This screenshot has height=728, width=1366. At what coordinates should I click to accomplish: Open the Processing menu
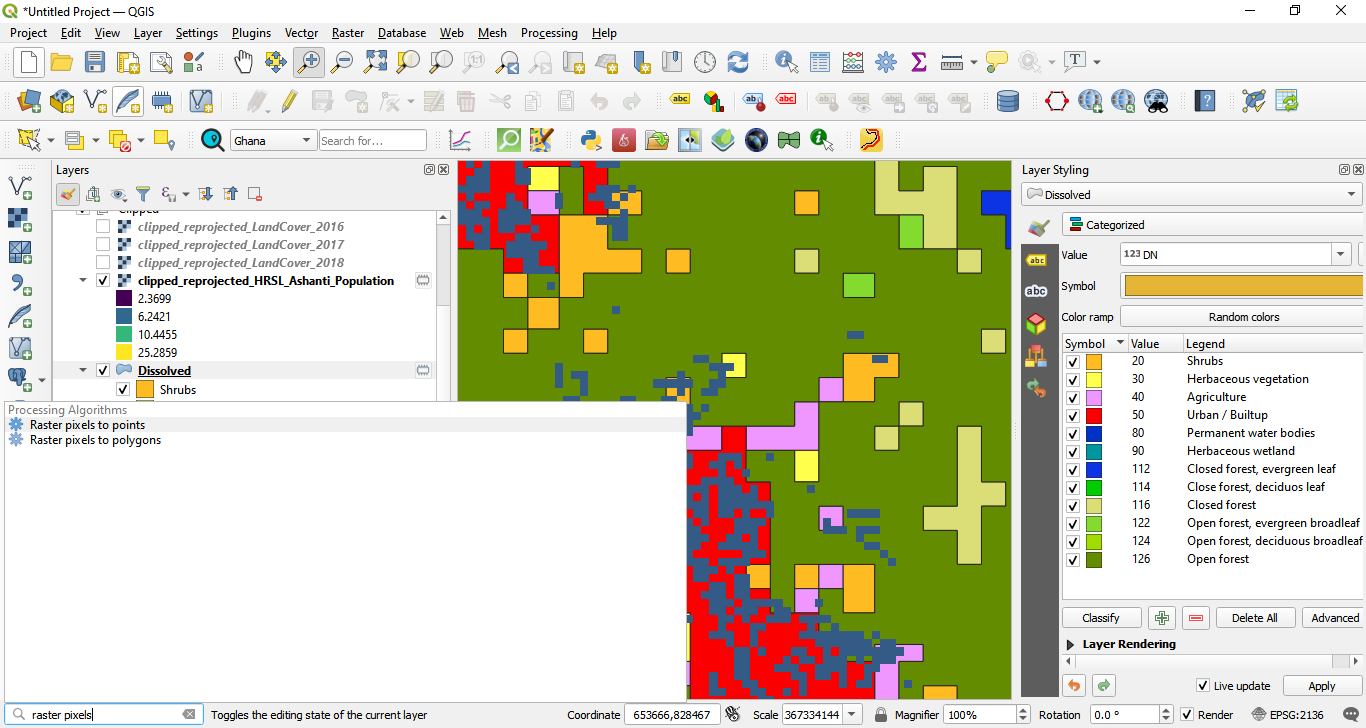pyautogui.click(x=549, y=33)
